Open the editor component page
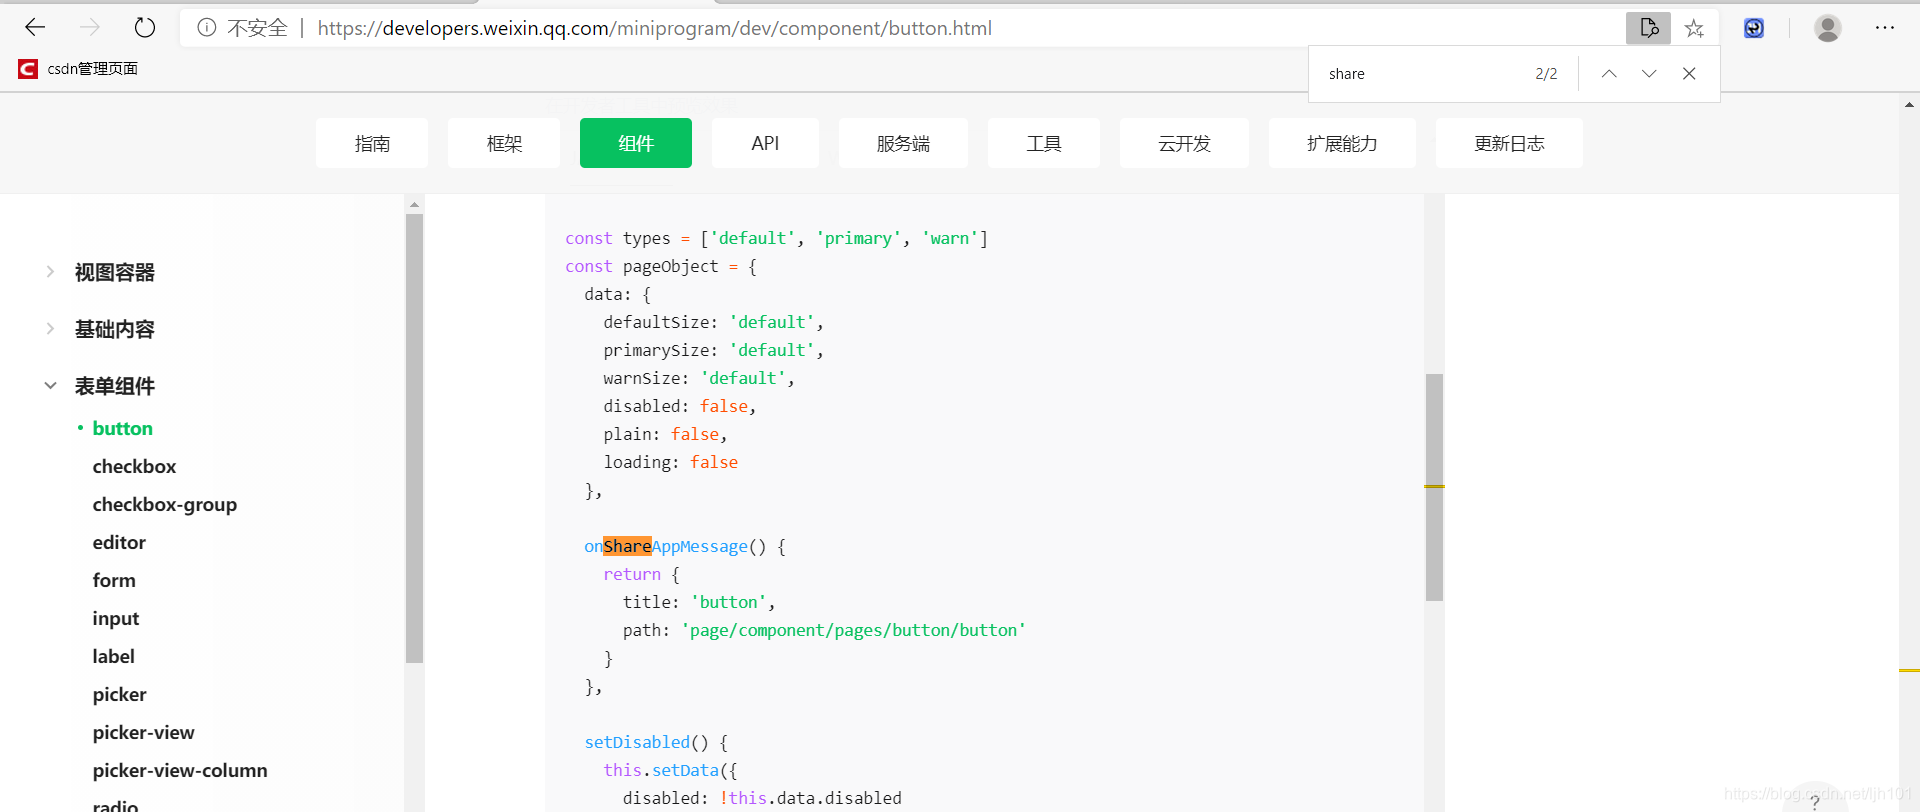 click(x=119, y=542)
